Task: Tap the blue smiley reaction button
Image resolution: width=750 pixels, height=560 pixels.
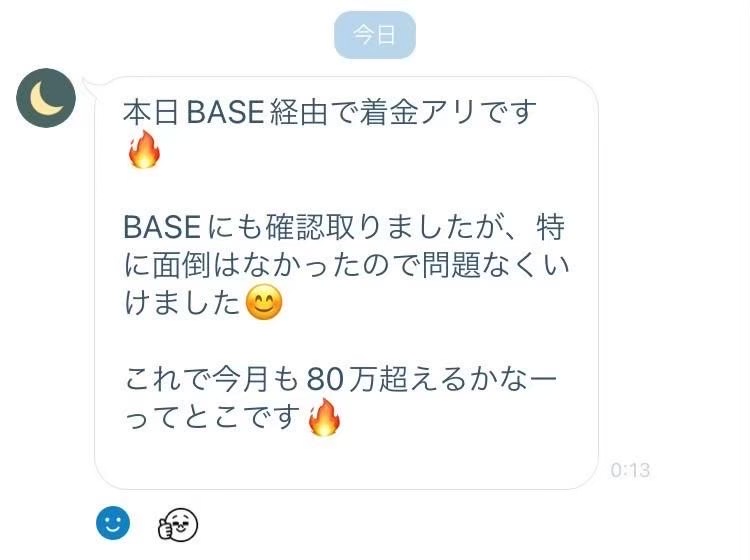Action: [x=113, y=523]
